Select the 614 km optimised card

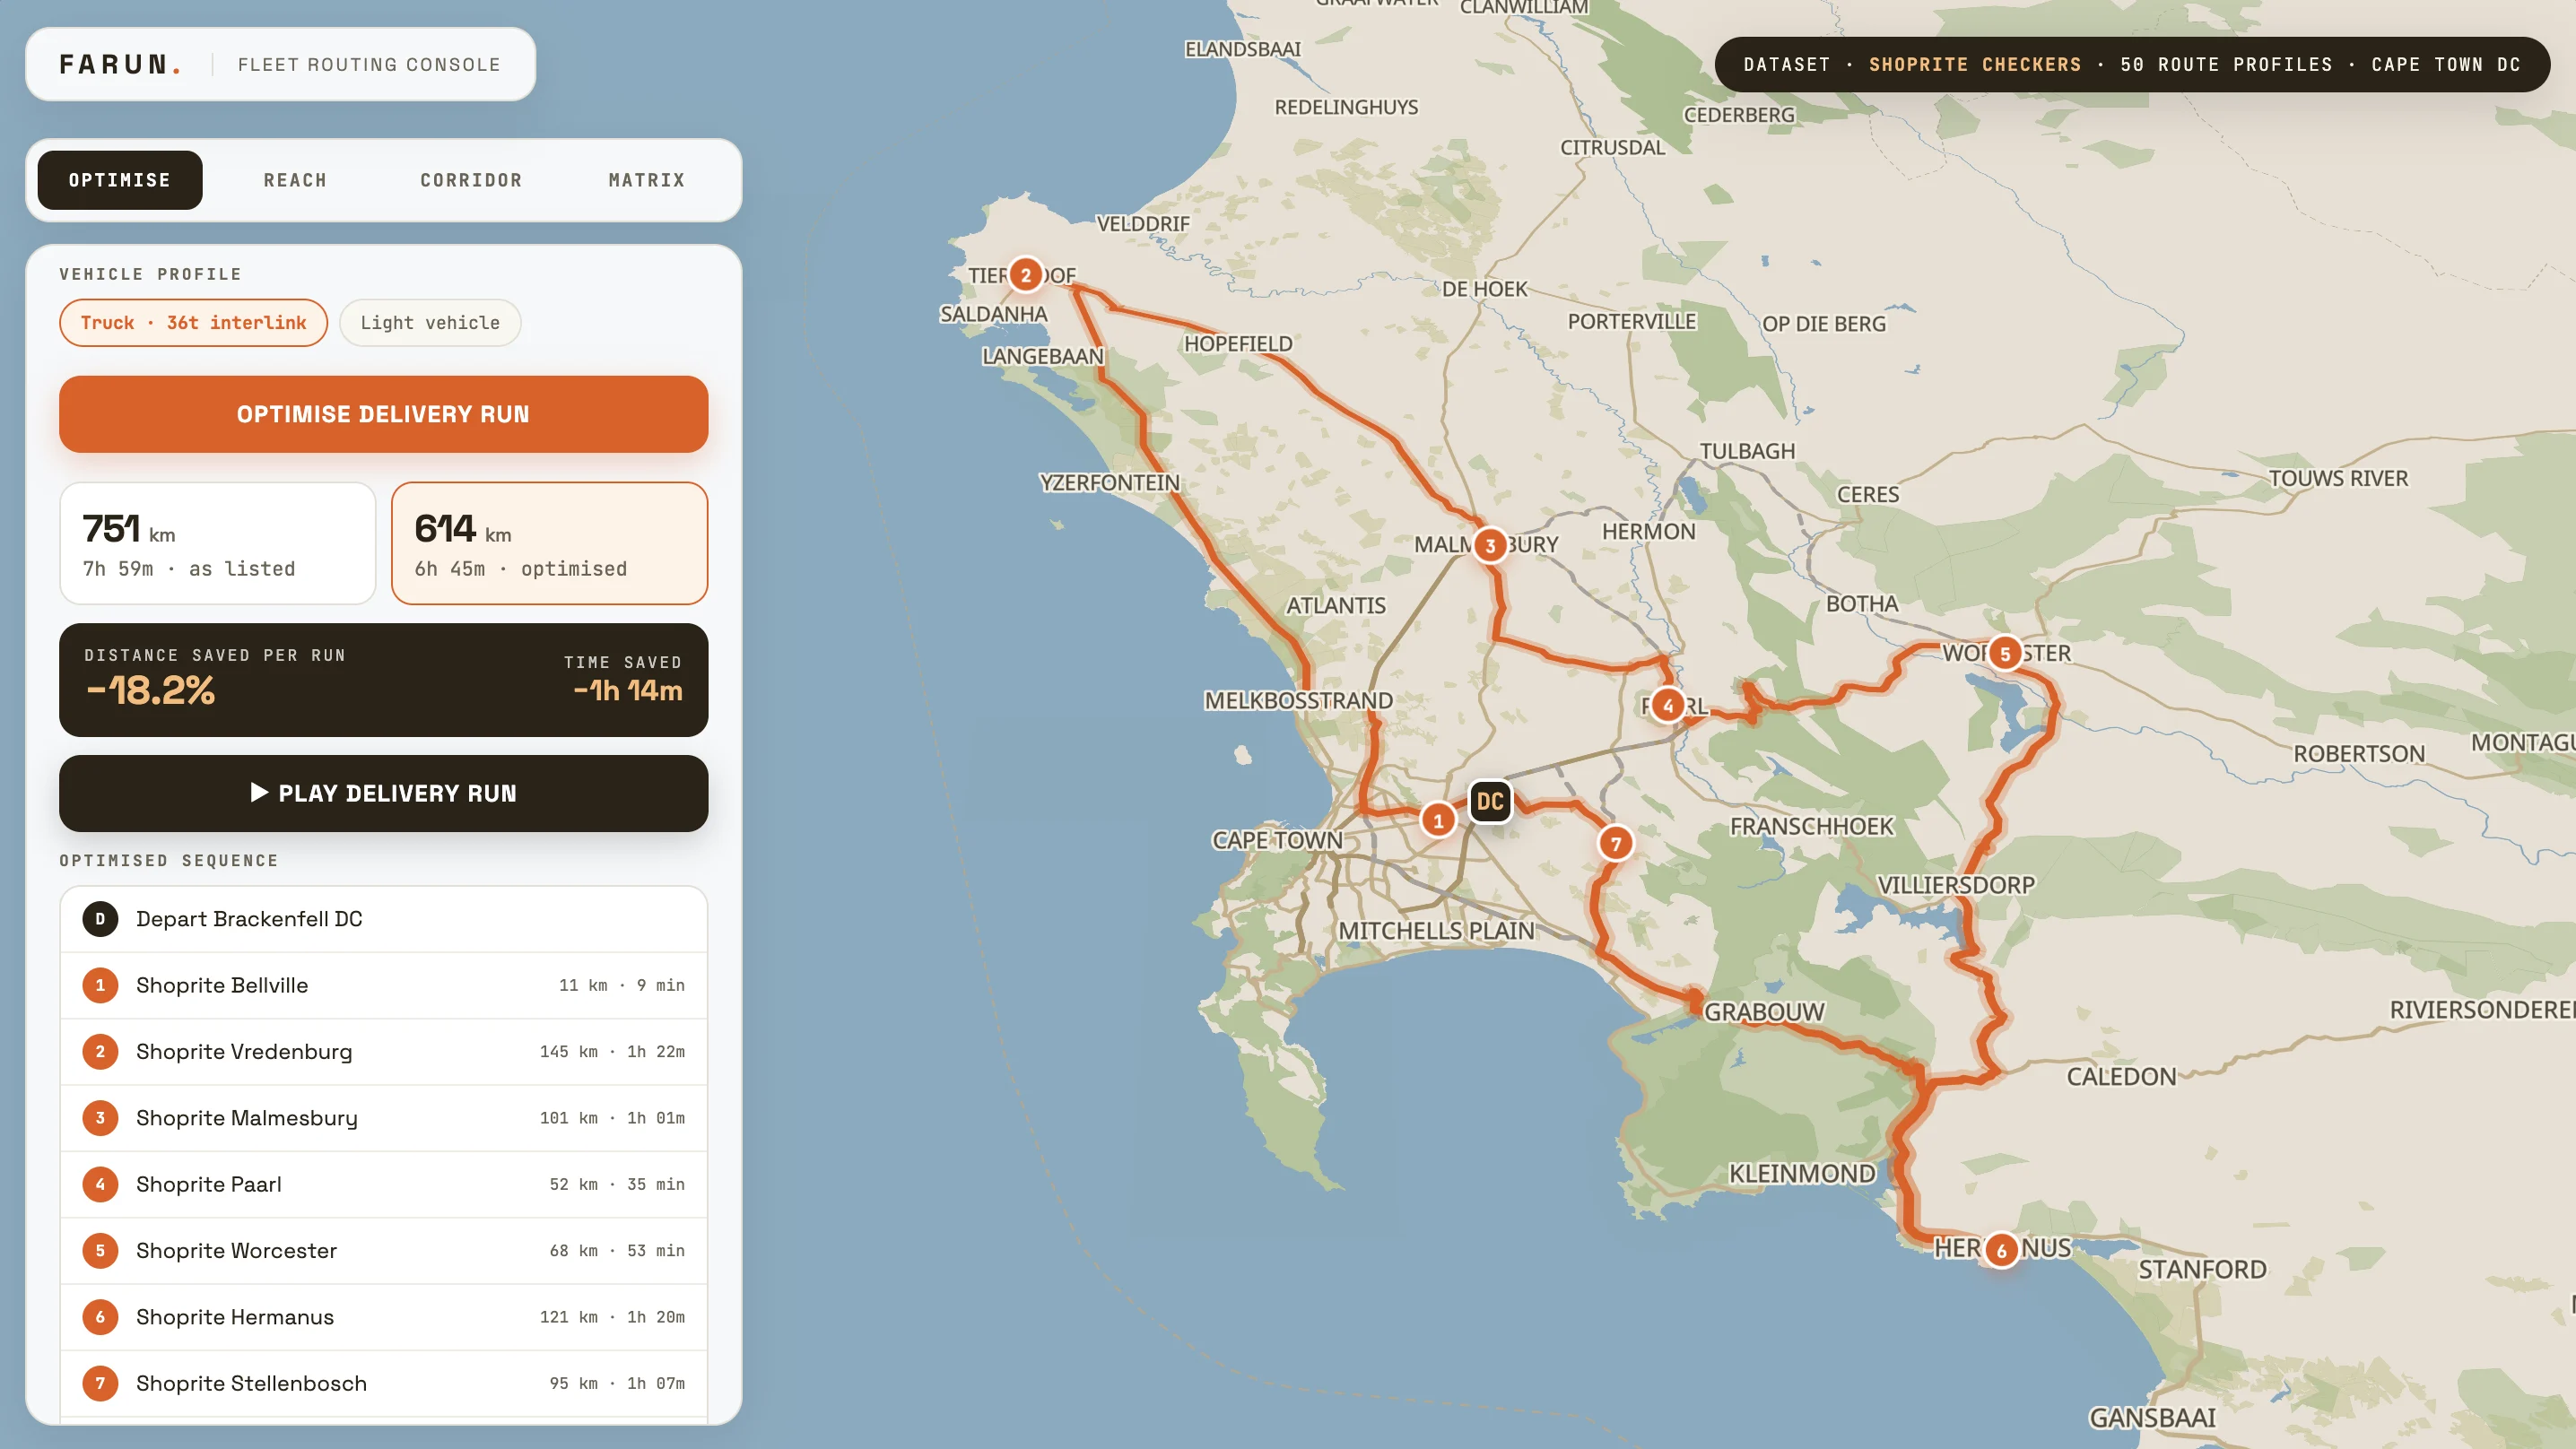549,543
